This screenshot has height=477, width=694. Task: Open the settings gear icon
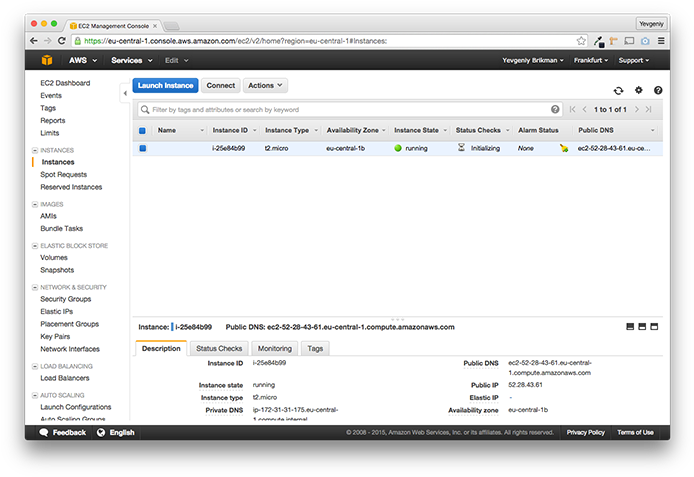639,90
